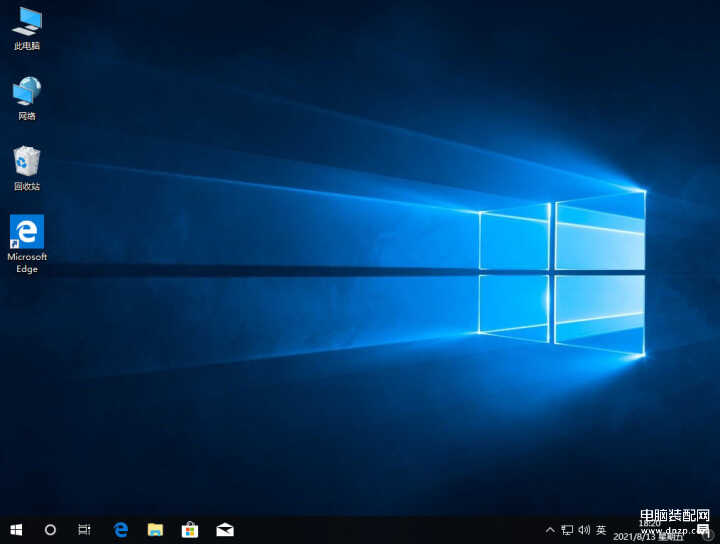This screenshot has width=720, height=544.
Task: Open the network status tray icon
Action: tap(567, 530)
